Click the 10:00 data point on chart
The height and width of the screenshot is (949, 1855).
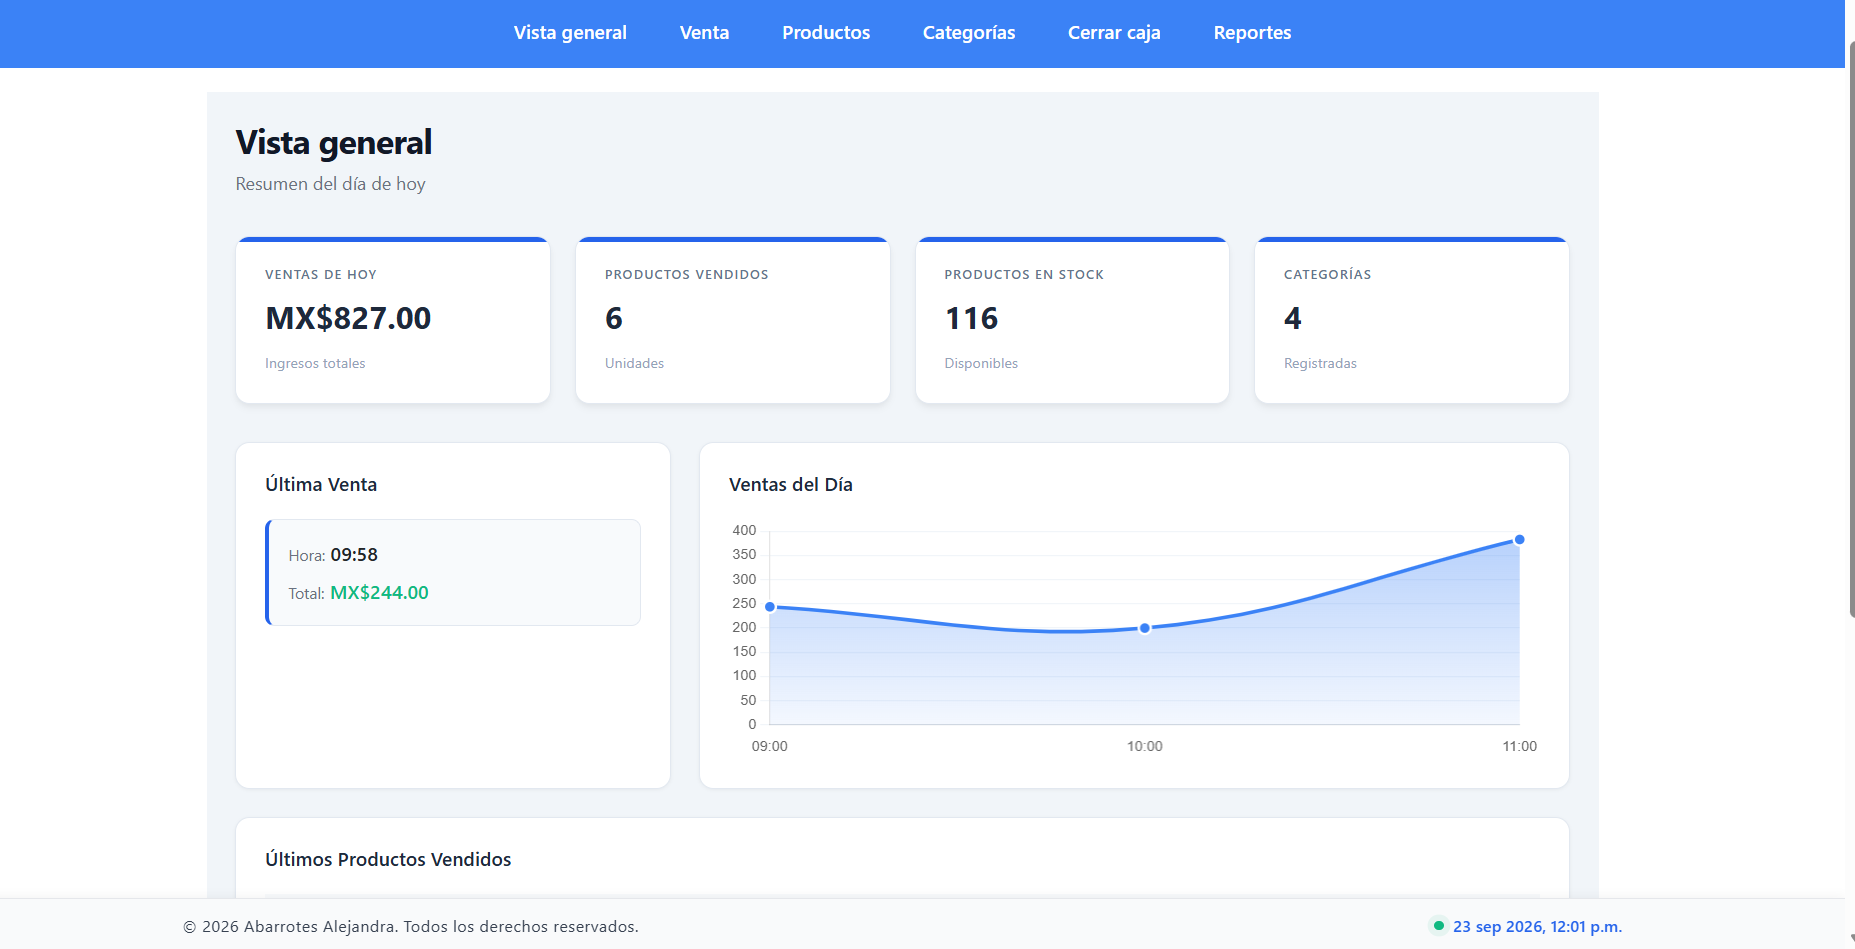point(1145,628)
